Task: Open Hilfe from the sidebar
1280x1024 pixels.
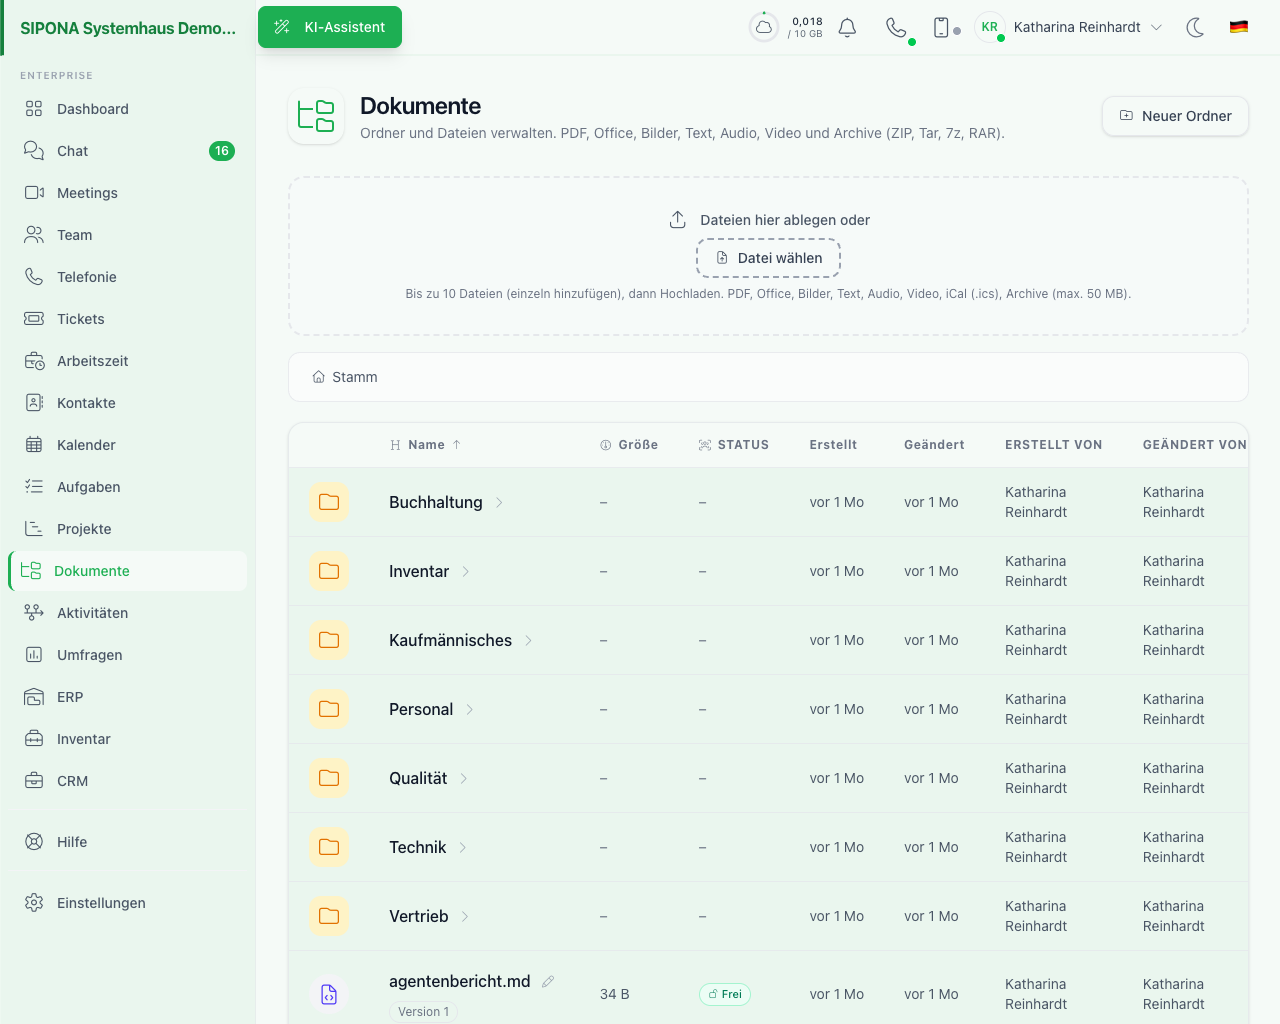Action: click(128, 842)
